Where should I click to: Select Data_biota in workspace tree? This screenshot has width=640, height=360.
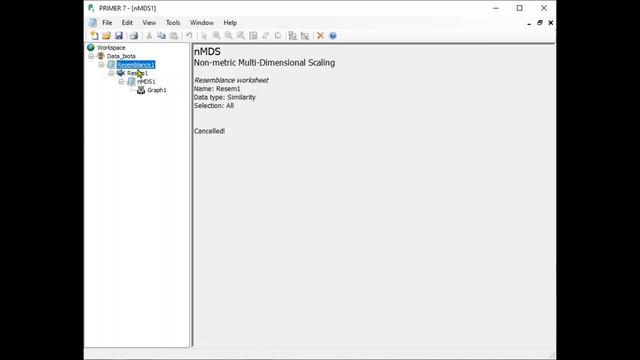click(121, 56)
